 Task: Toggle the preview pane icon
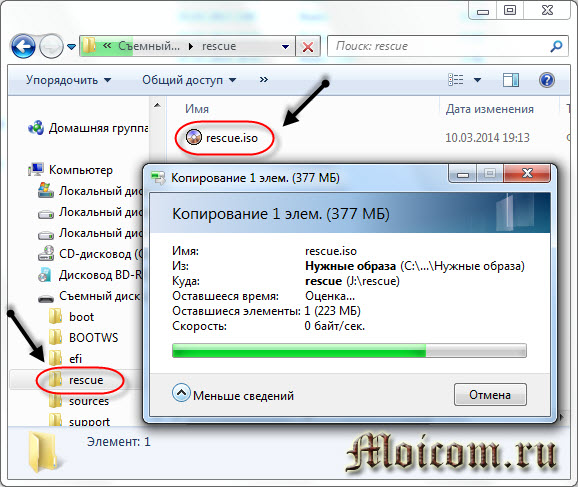click(511, 80)
